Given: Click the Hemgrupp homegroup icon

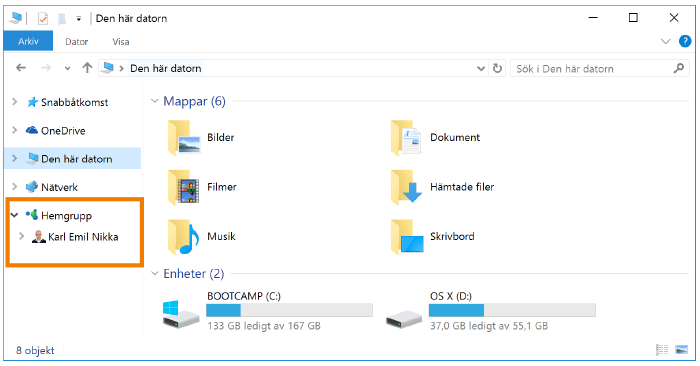Looking at the screenshot, I should [32, 215].
